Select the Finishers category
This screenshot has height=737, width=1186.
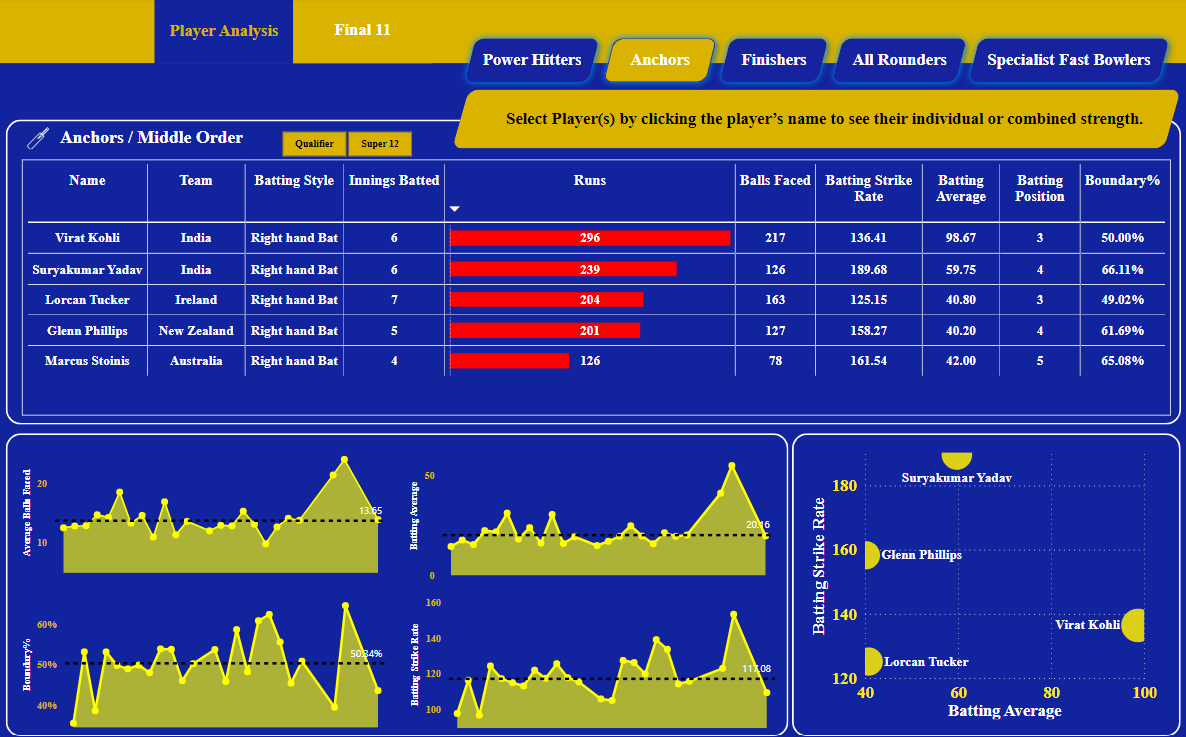(773, 60)
